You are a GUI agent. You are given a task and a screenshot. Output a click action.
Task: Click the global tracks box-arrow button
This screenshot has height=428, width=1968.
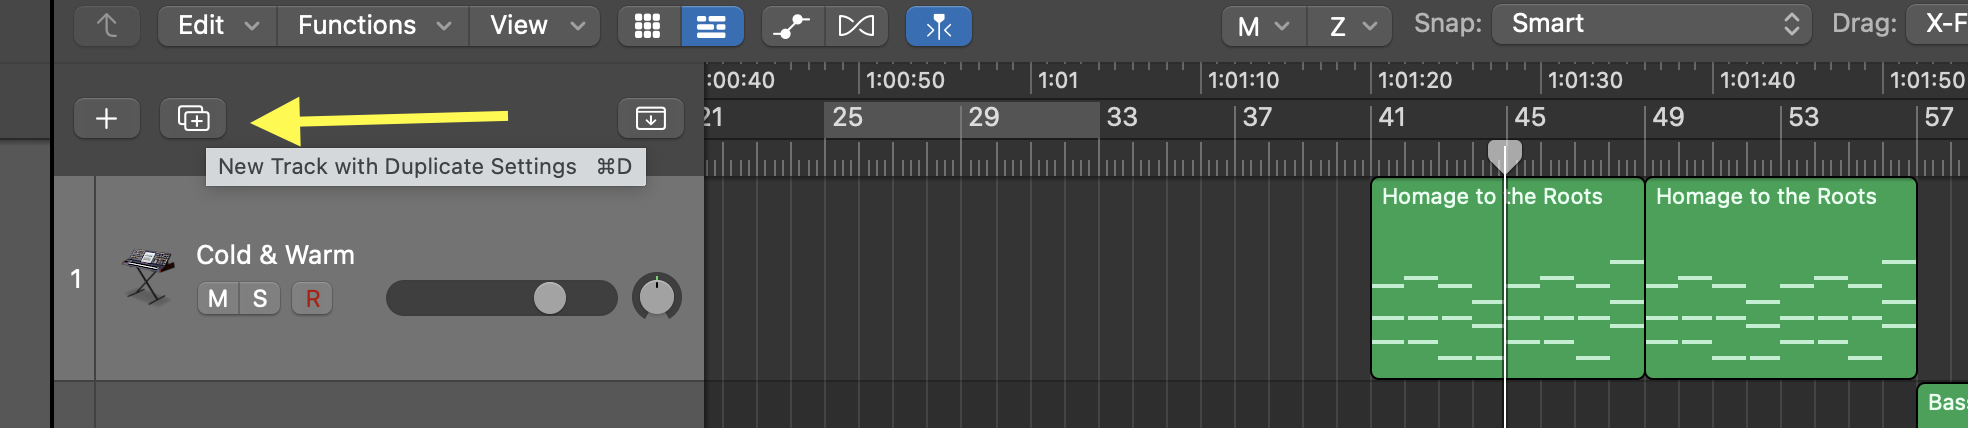point(651,118)
